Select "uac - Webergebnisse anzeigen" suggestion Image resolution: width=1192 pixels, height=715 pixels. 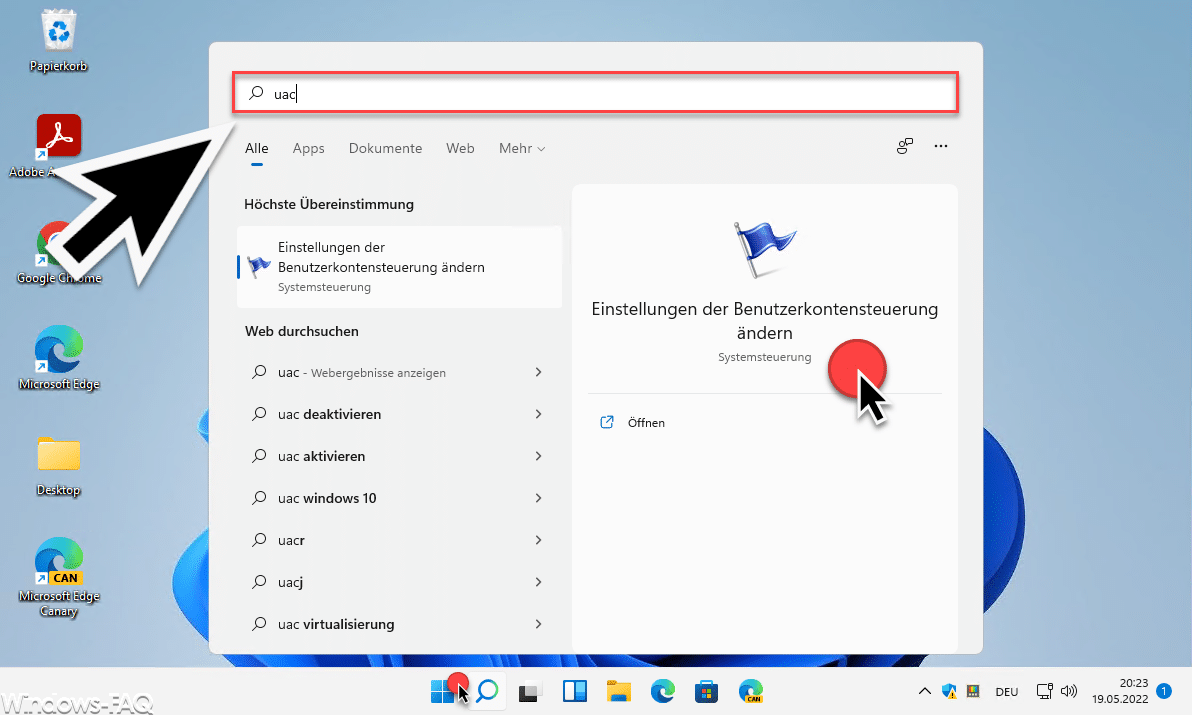400,372
